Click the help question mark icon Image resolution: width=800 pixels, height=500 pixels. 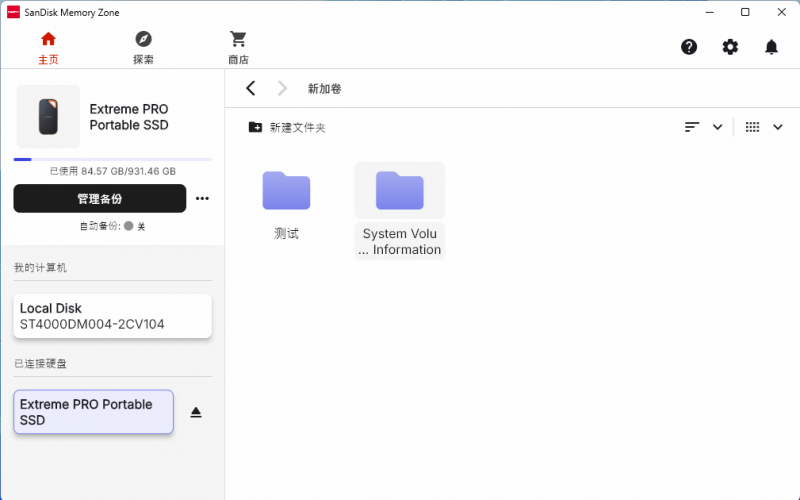tap(689, 47)
